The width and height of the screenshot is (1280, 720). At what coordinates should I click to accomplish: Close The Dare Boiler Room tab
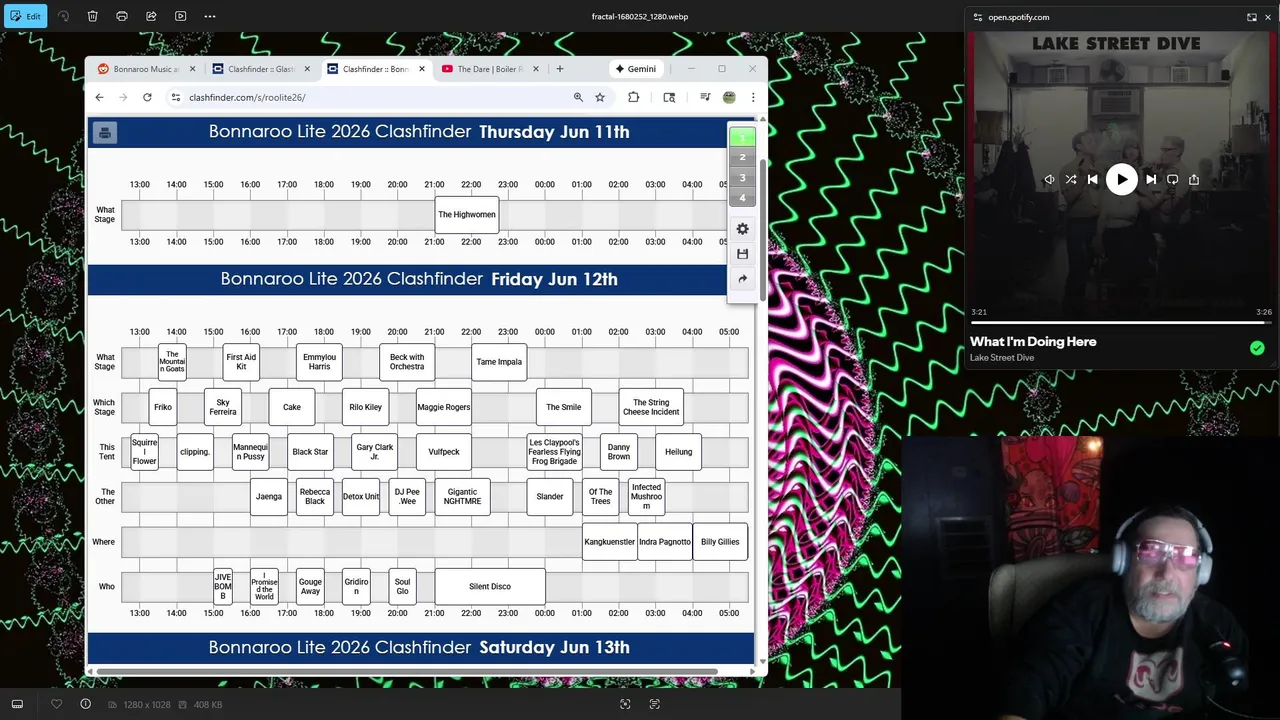coord(536,69)
